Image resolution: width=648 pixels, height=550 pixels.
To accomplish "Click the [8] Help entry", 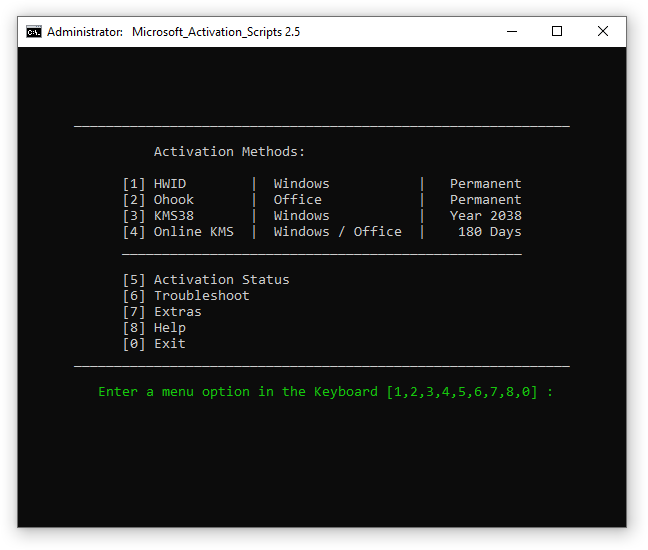I will [x=154, y=328].
